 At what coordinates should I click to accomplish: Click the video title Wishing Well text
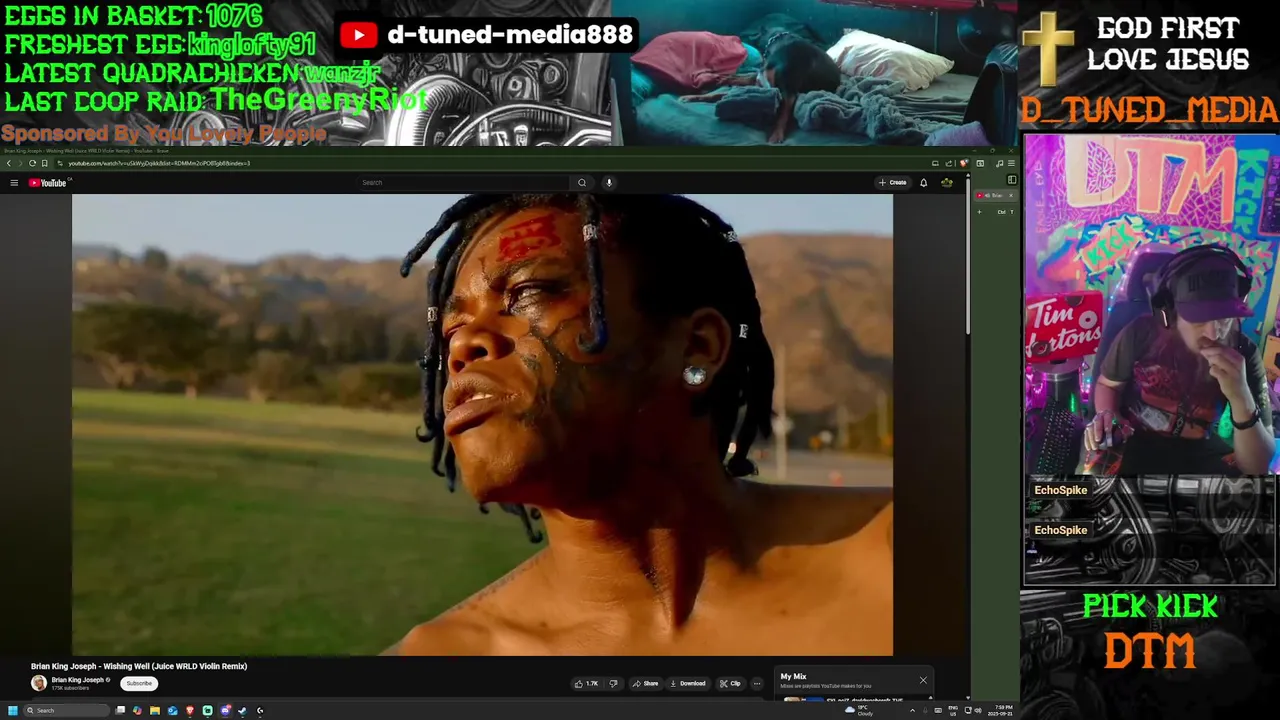(x=139, y=666)
